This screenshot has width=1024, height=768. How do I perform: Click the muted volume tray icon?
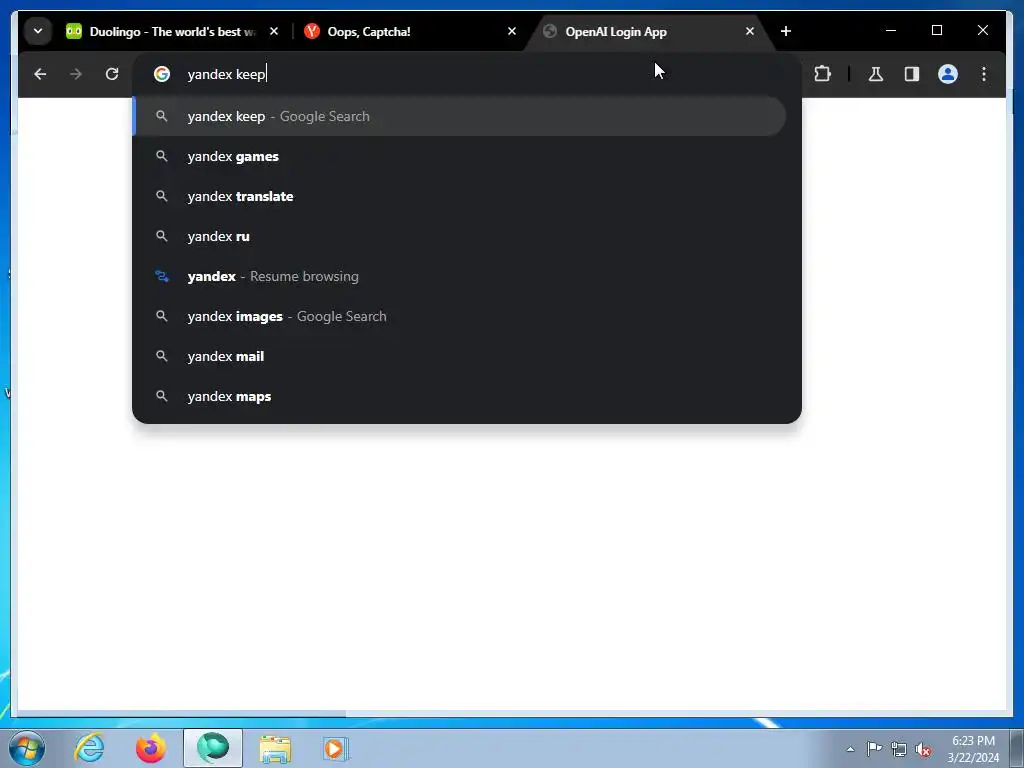923,750
